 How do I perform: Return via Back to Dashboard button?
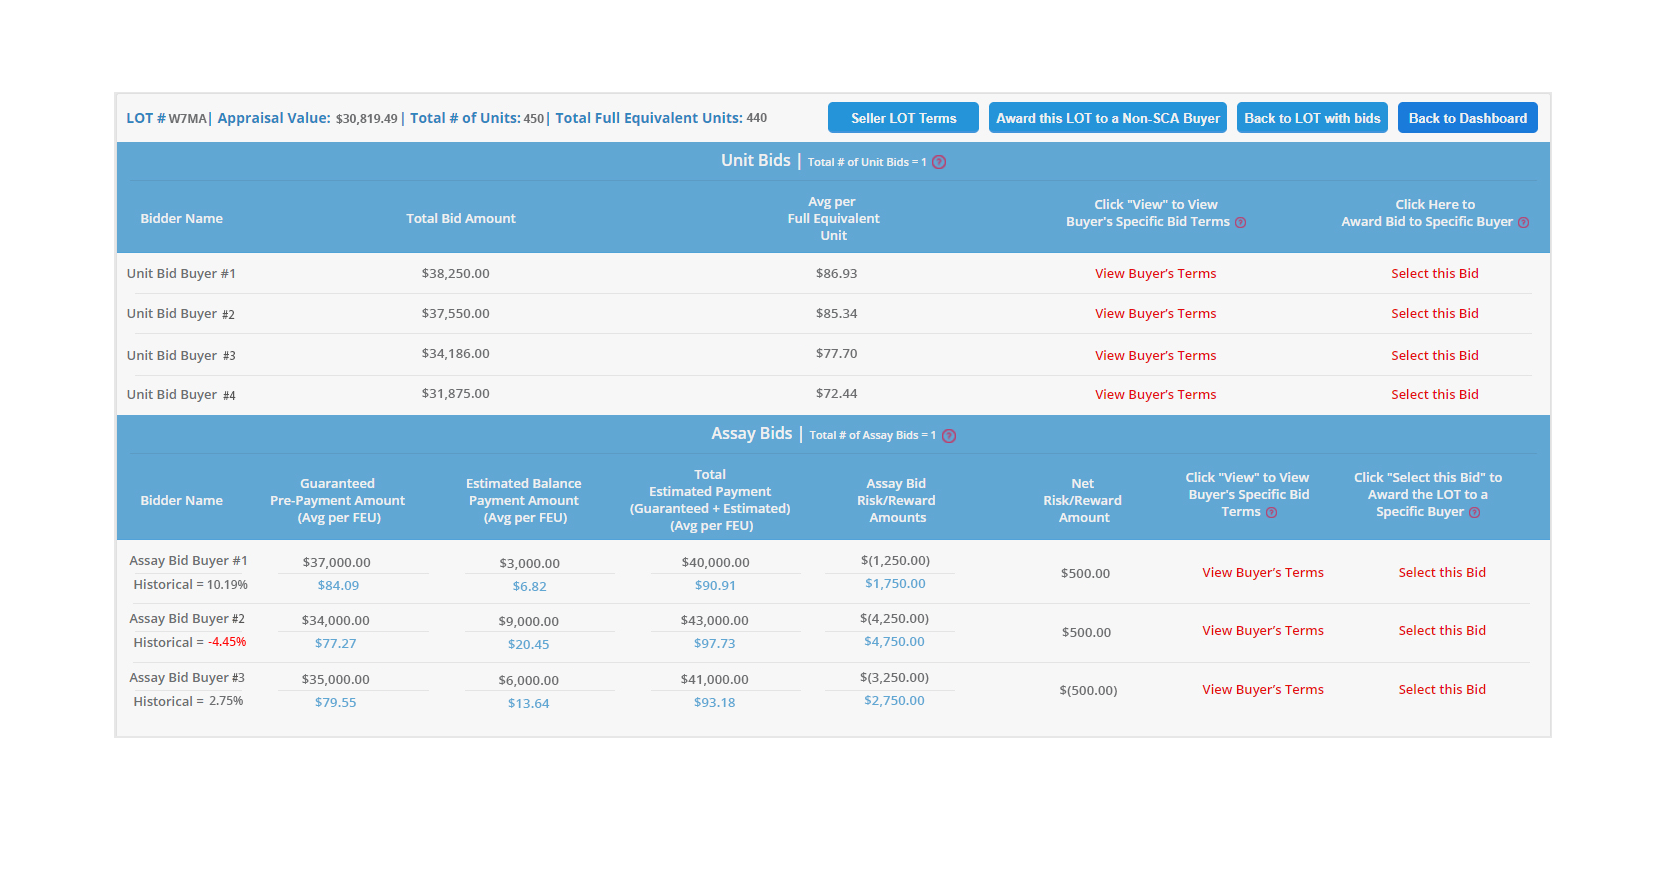click(x=1467, y=118)
